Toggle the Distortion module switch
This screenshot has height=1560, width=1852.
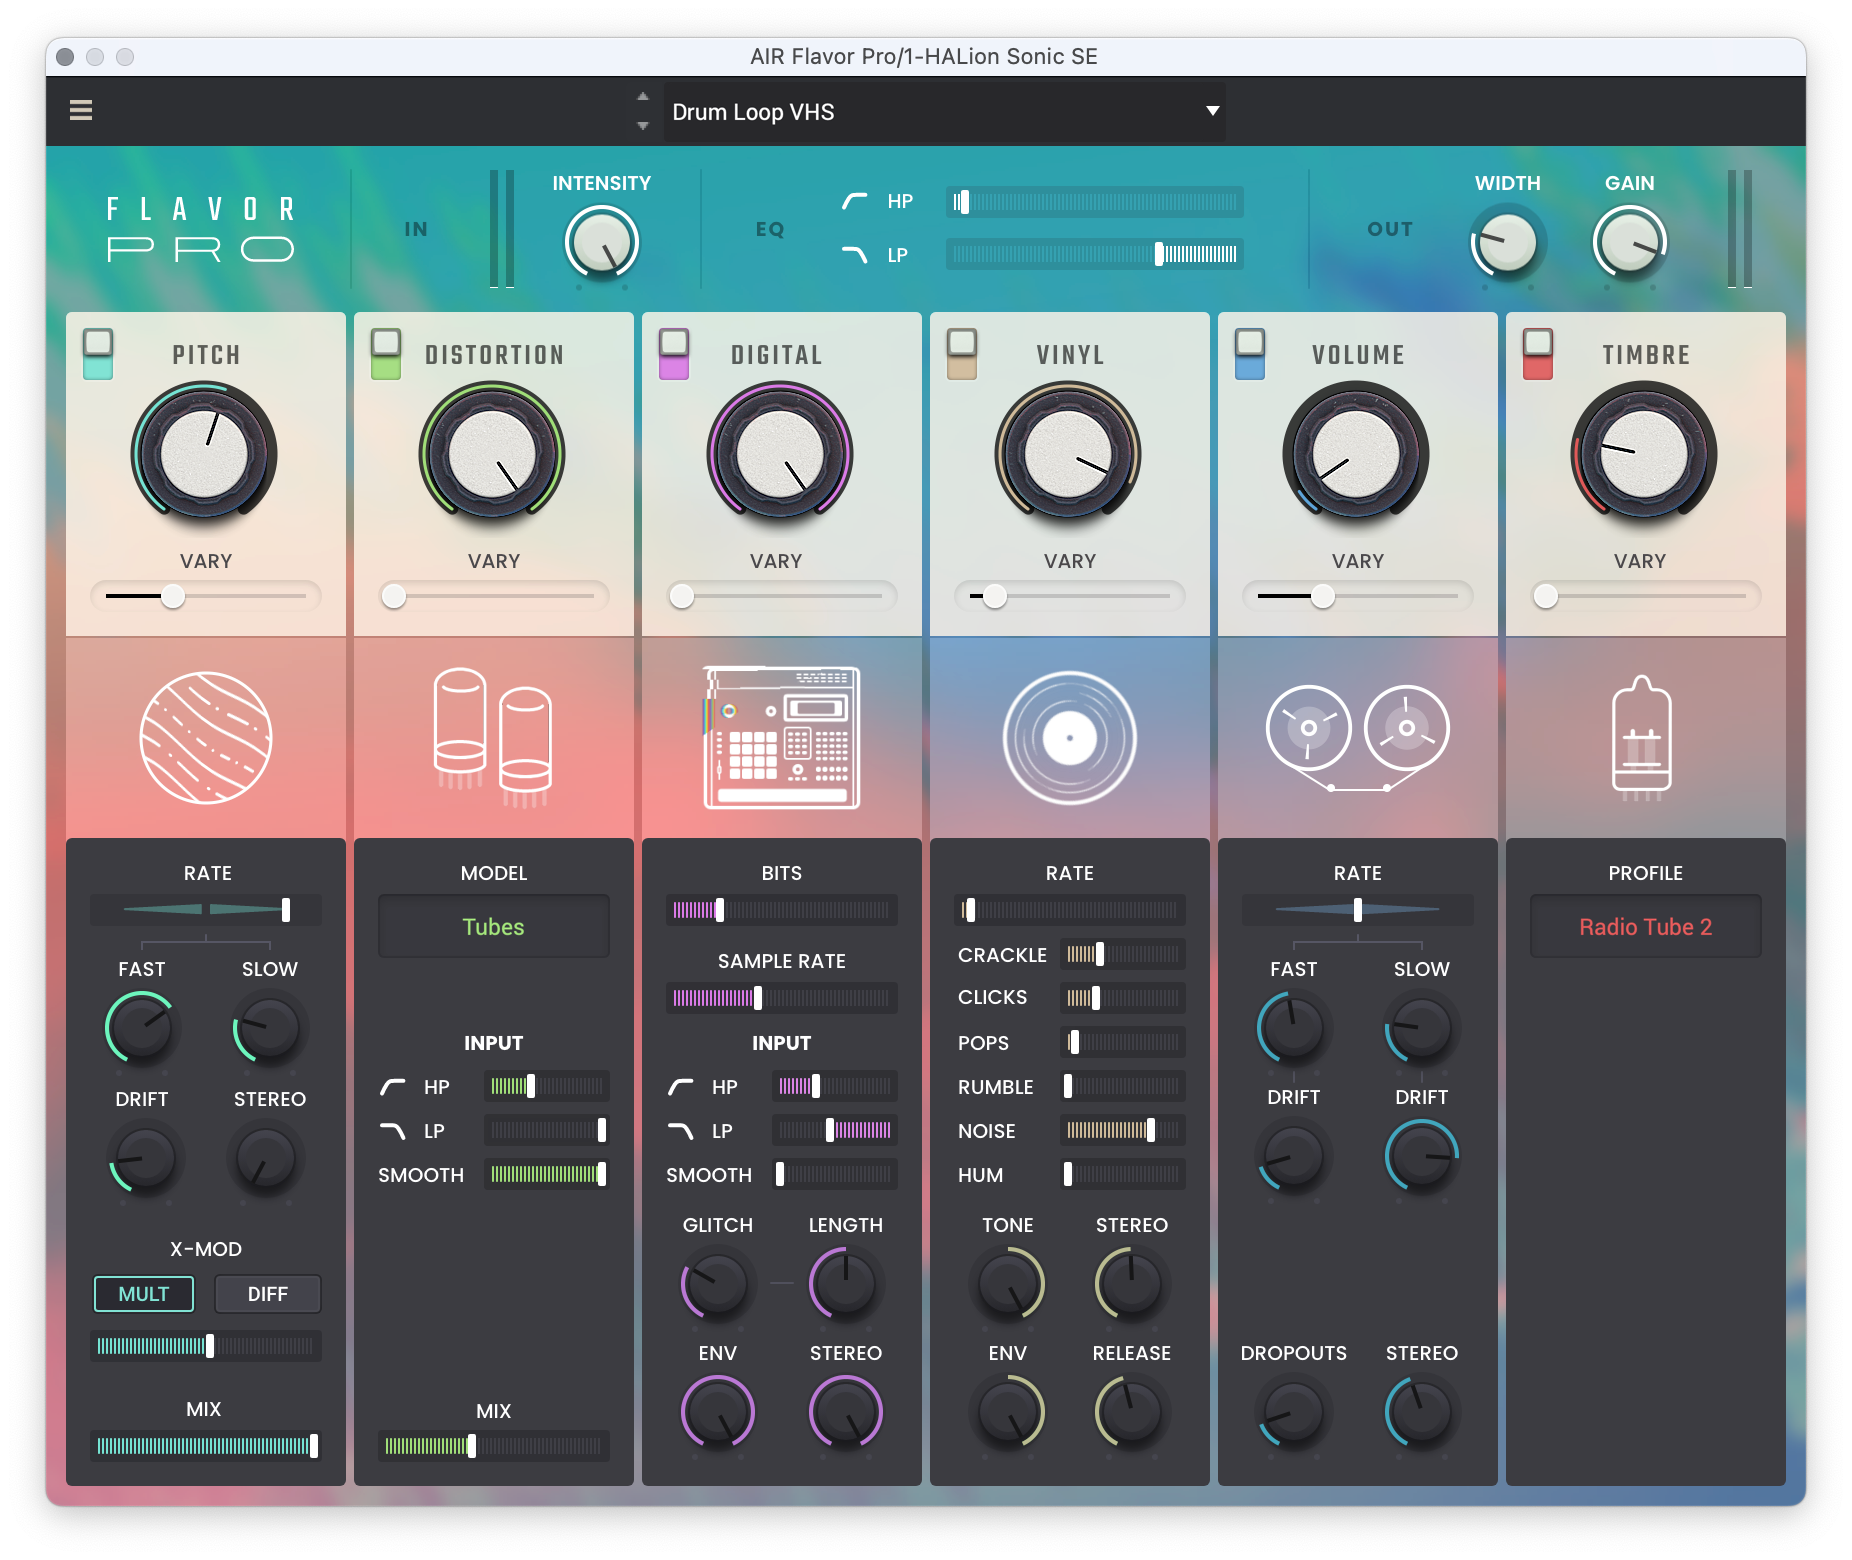(x=386, y=354)
